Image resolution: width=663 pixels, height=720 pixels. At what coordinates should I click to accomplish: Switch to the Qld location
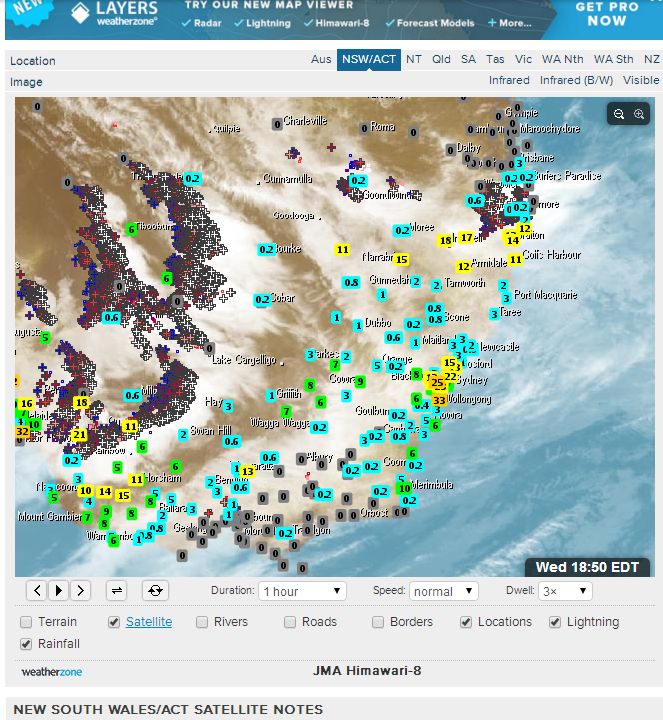click(x=441, y=60)
